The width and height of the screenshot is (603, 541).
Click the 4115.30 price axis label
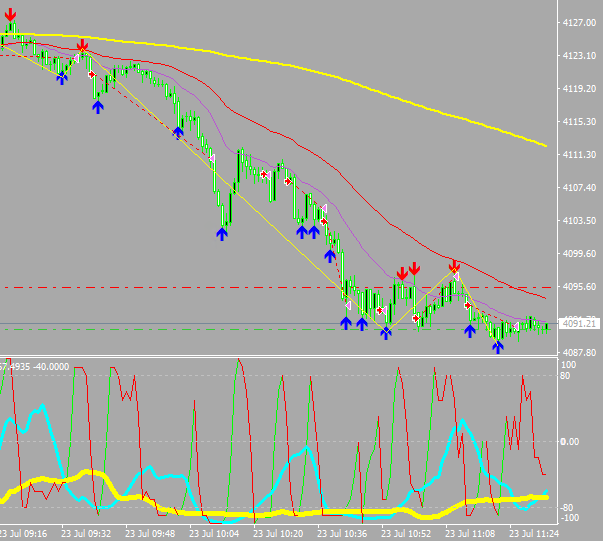[x=579, y=122]
